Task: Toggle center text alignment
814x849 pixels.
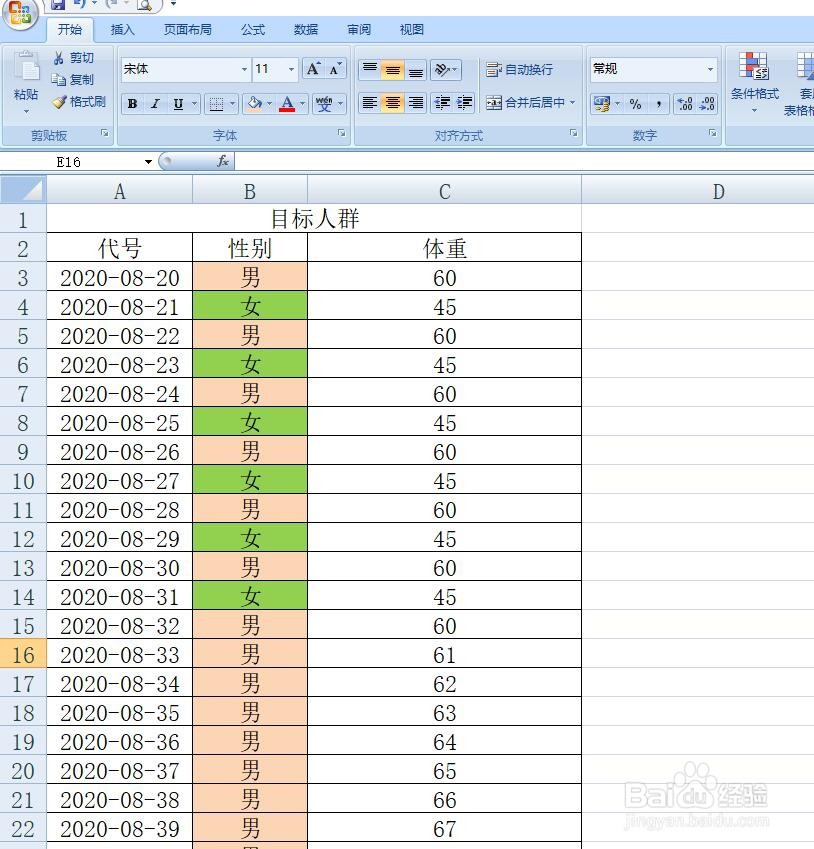Action: tap(393, 103)
